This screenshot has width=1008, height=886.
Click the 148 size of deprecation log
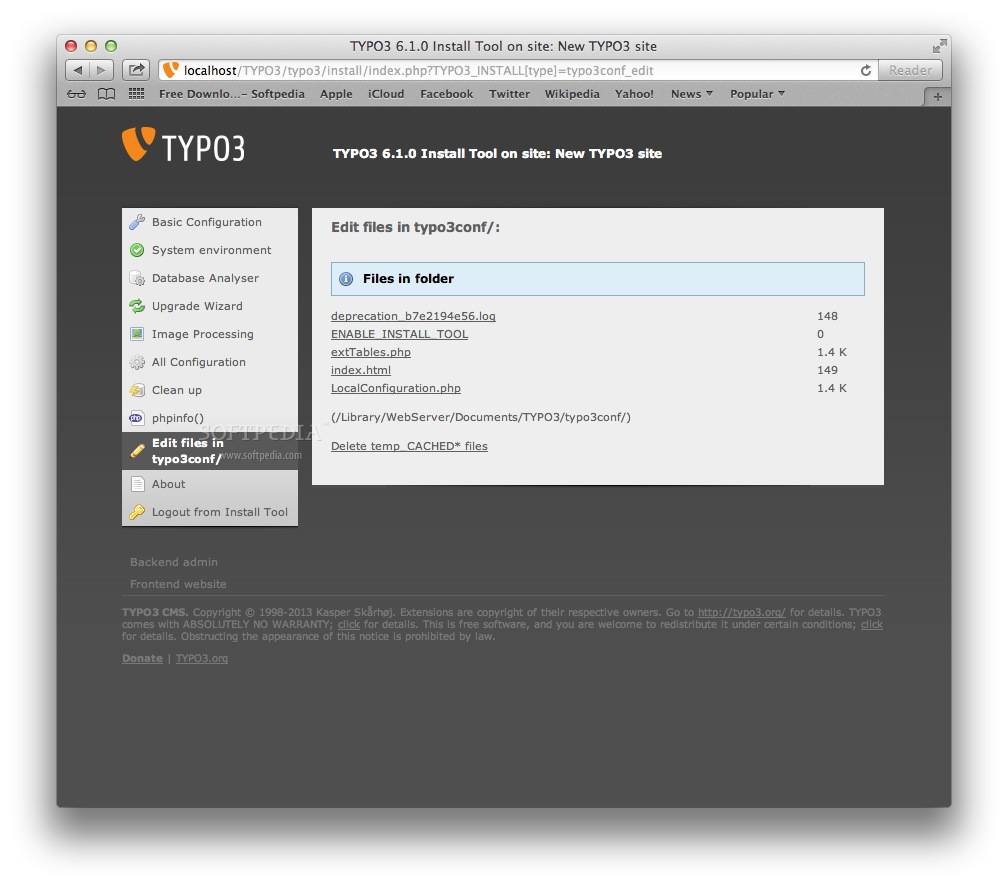click(827, 316)
